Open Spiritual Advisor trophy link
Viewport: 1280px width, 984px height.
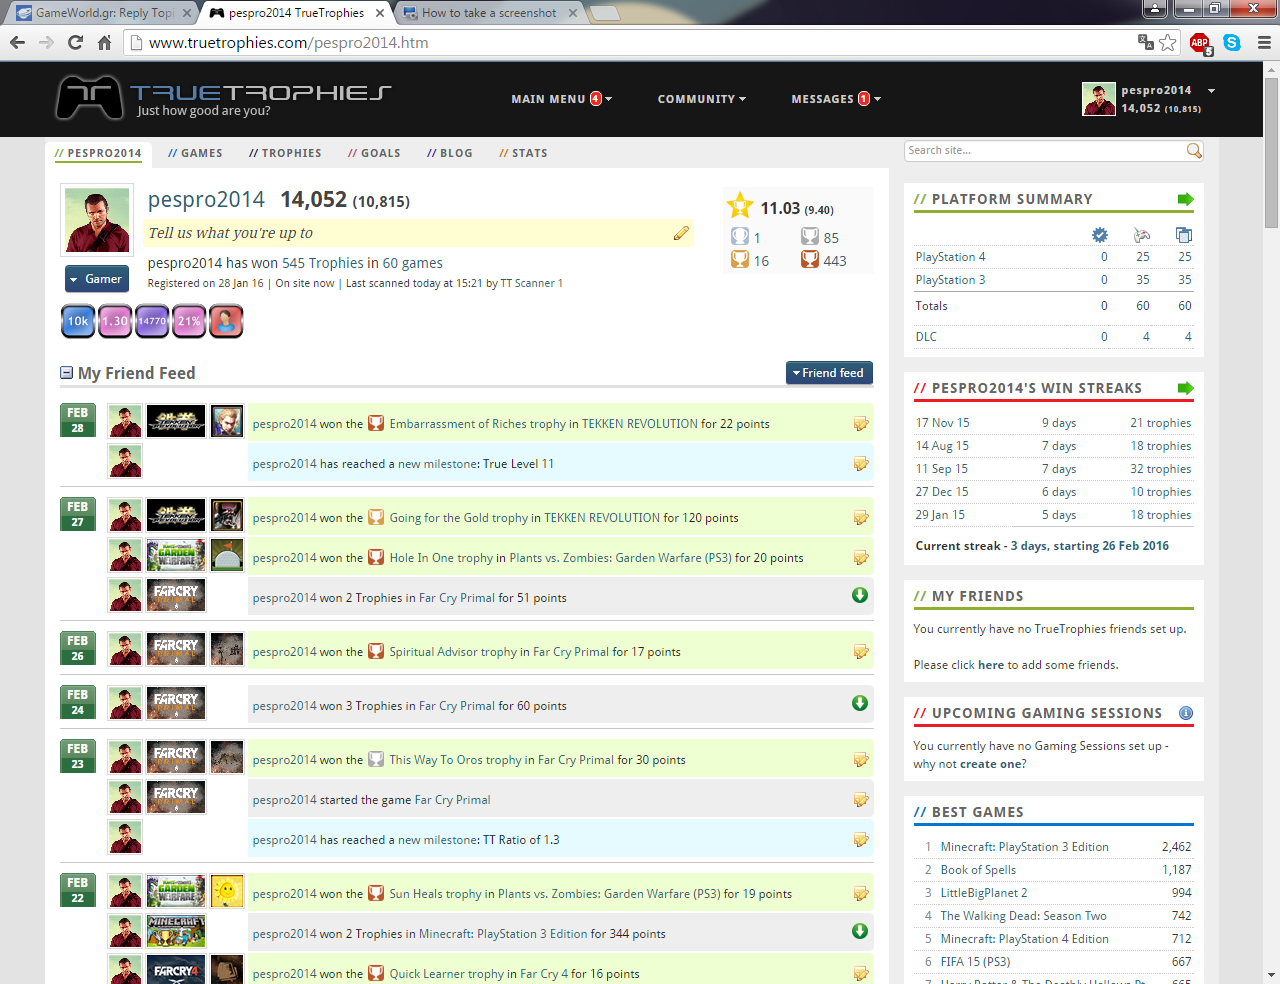[x=453, y=652]
